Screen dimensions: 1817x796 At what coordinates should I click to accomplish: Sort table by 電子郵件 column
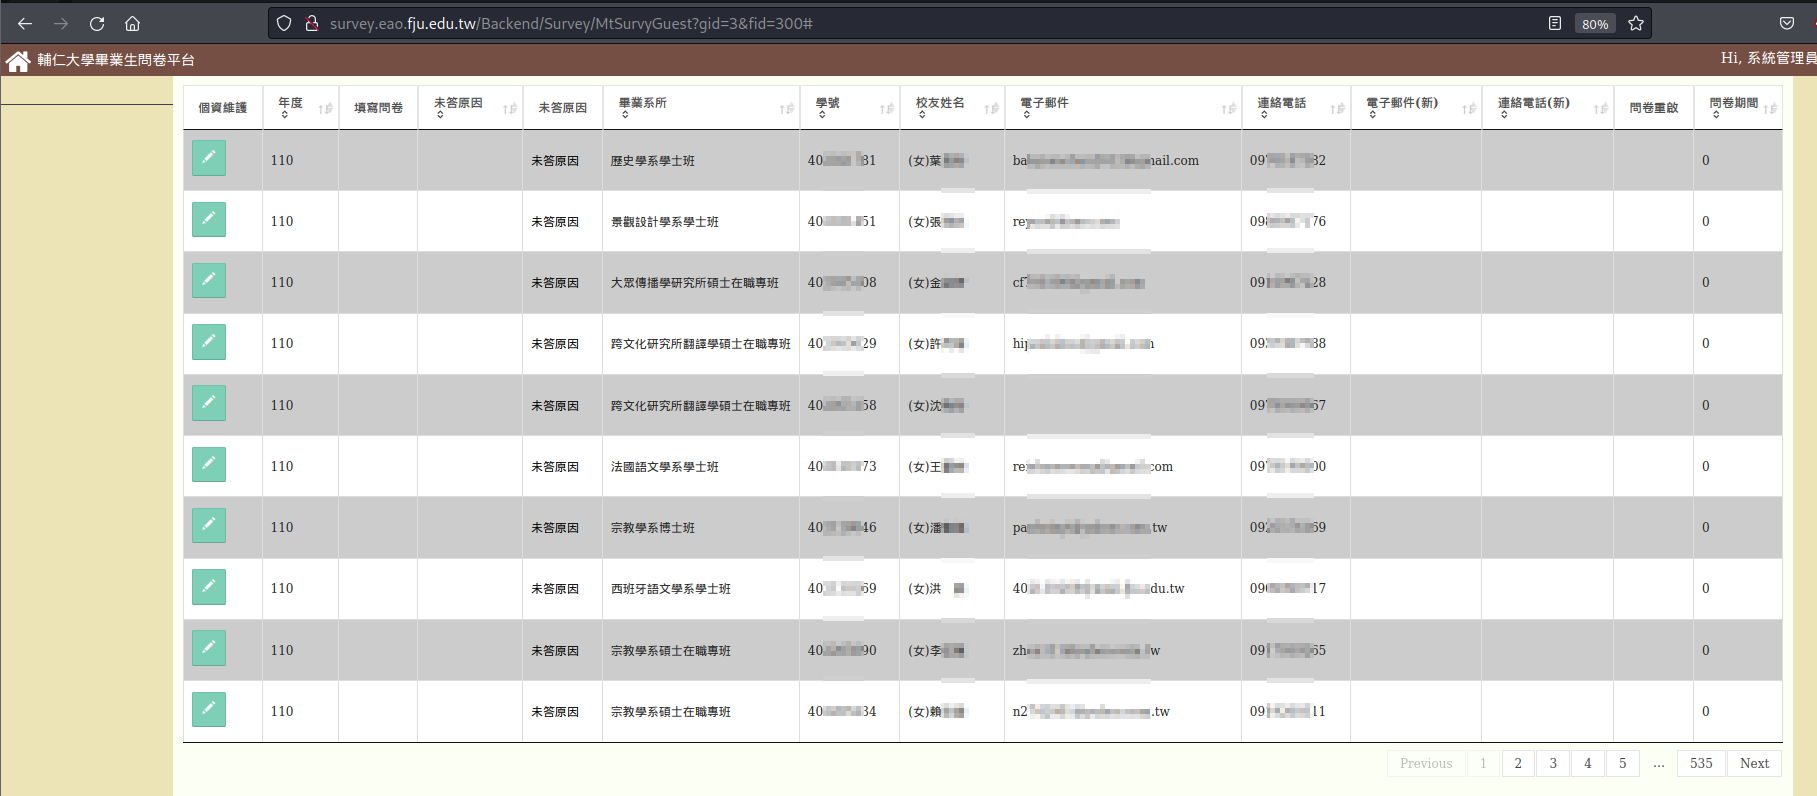point(1123,107)
